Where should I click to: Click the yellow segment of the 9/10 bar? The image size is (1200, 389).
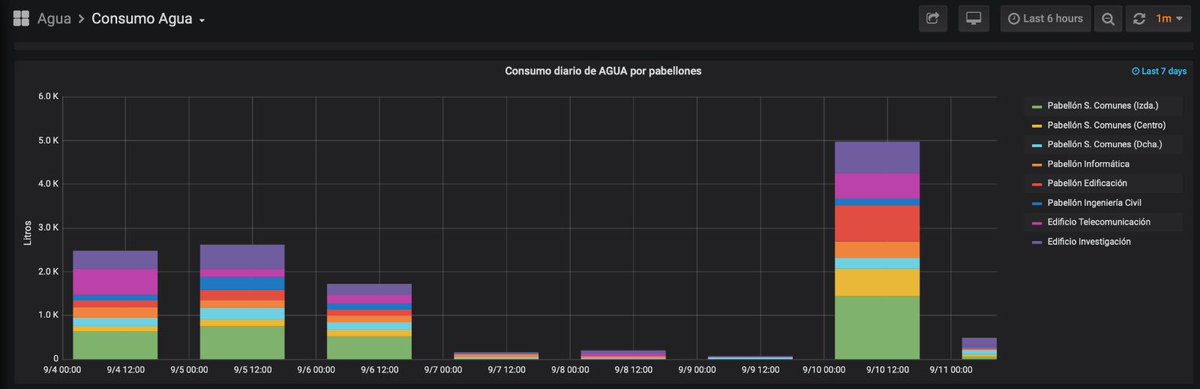tap(877, 282)
